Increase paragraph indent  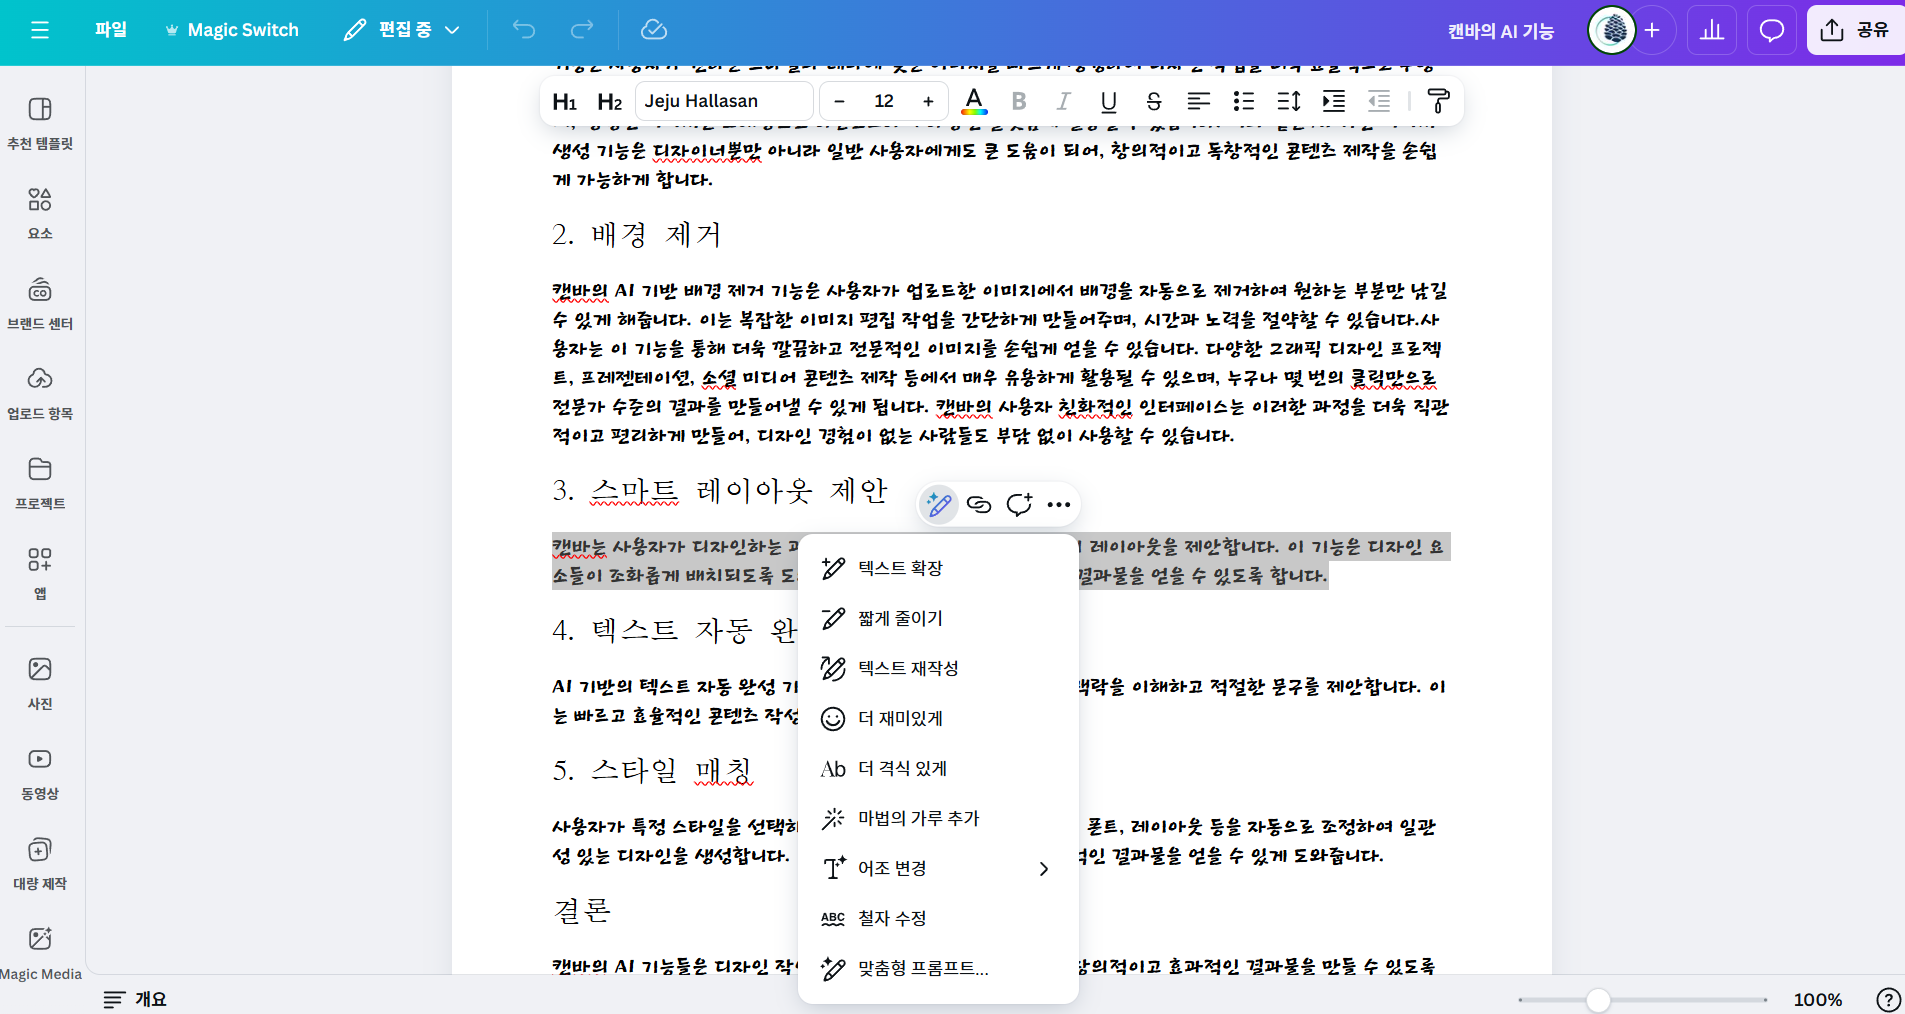(x=1334, y=101)
